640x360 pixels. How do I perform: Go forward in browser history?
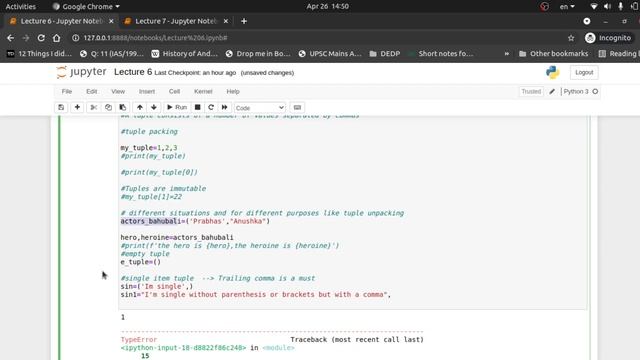click(26, 38)
